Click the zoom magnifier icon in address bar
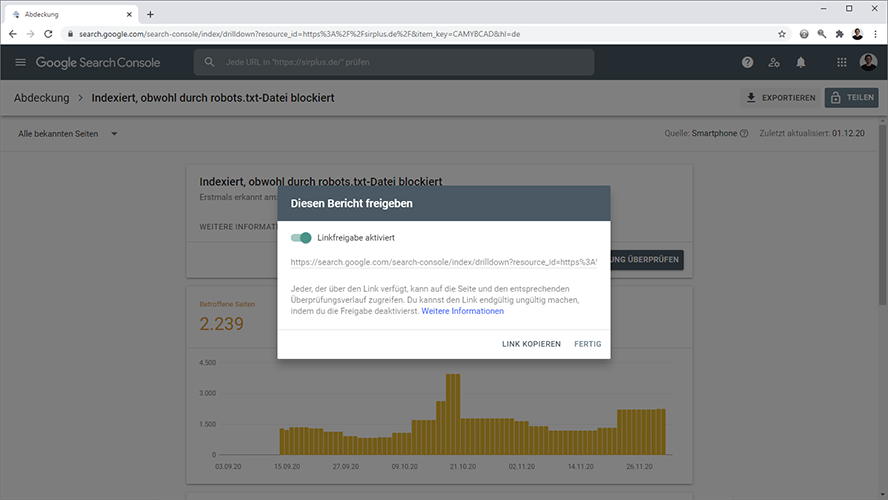 [x=822, y=34]
